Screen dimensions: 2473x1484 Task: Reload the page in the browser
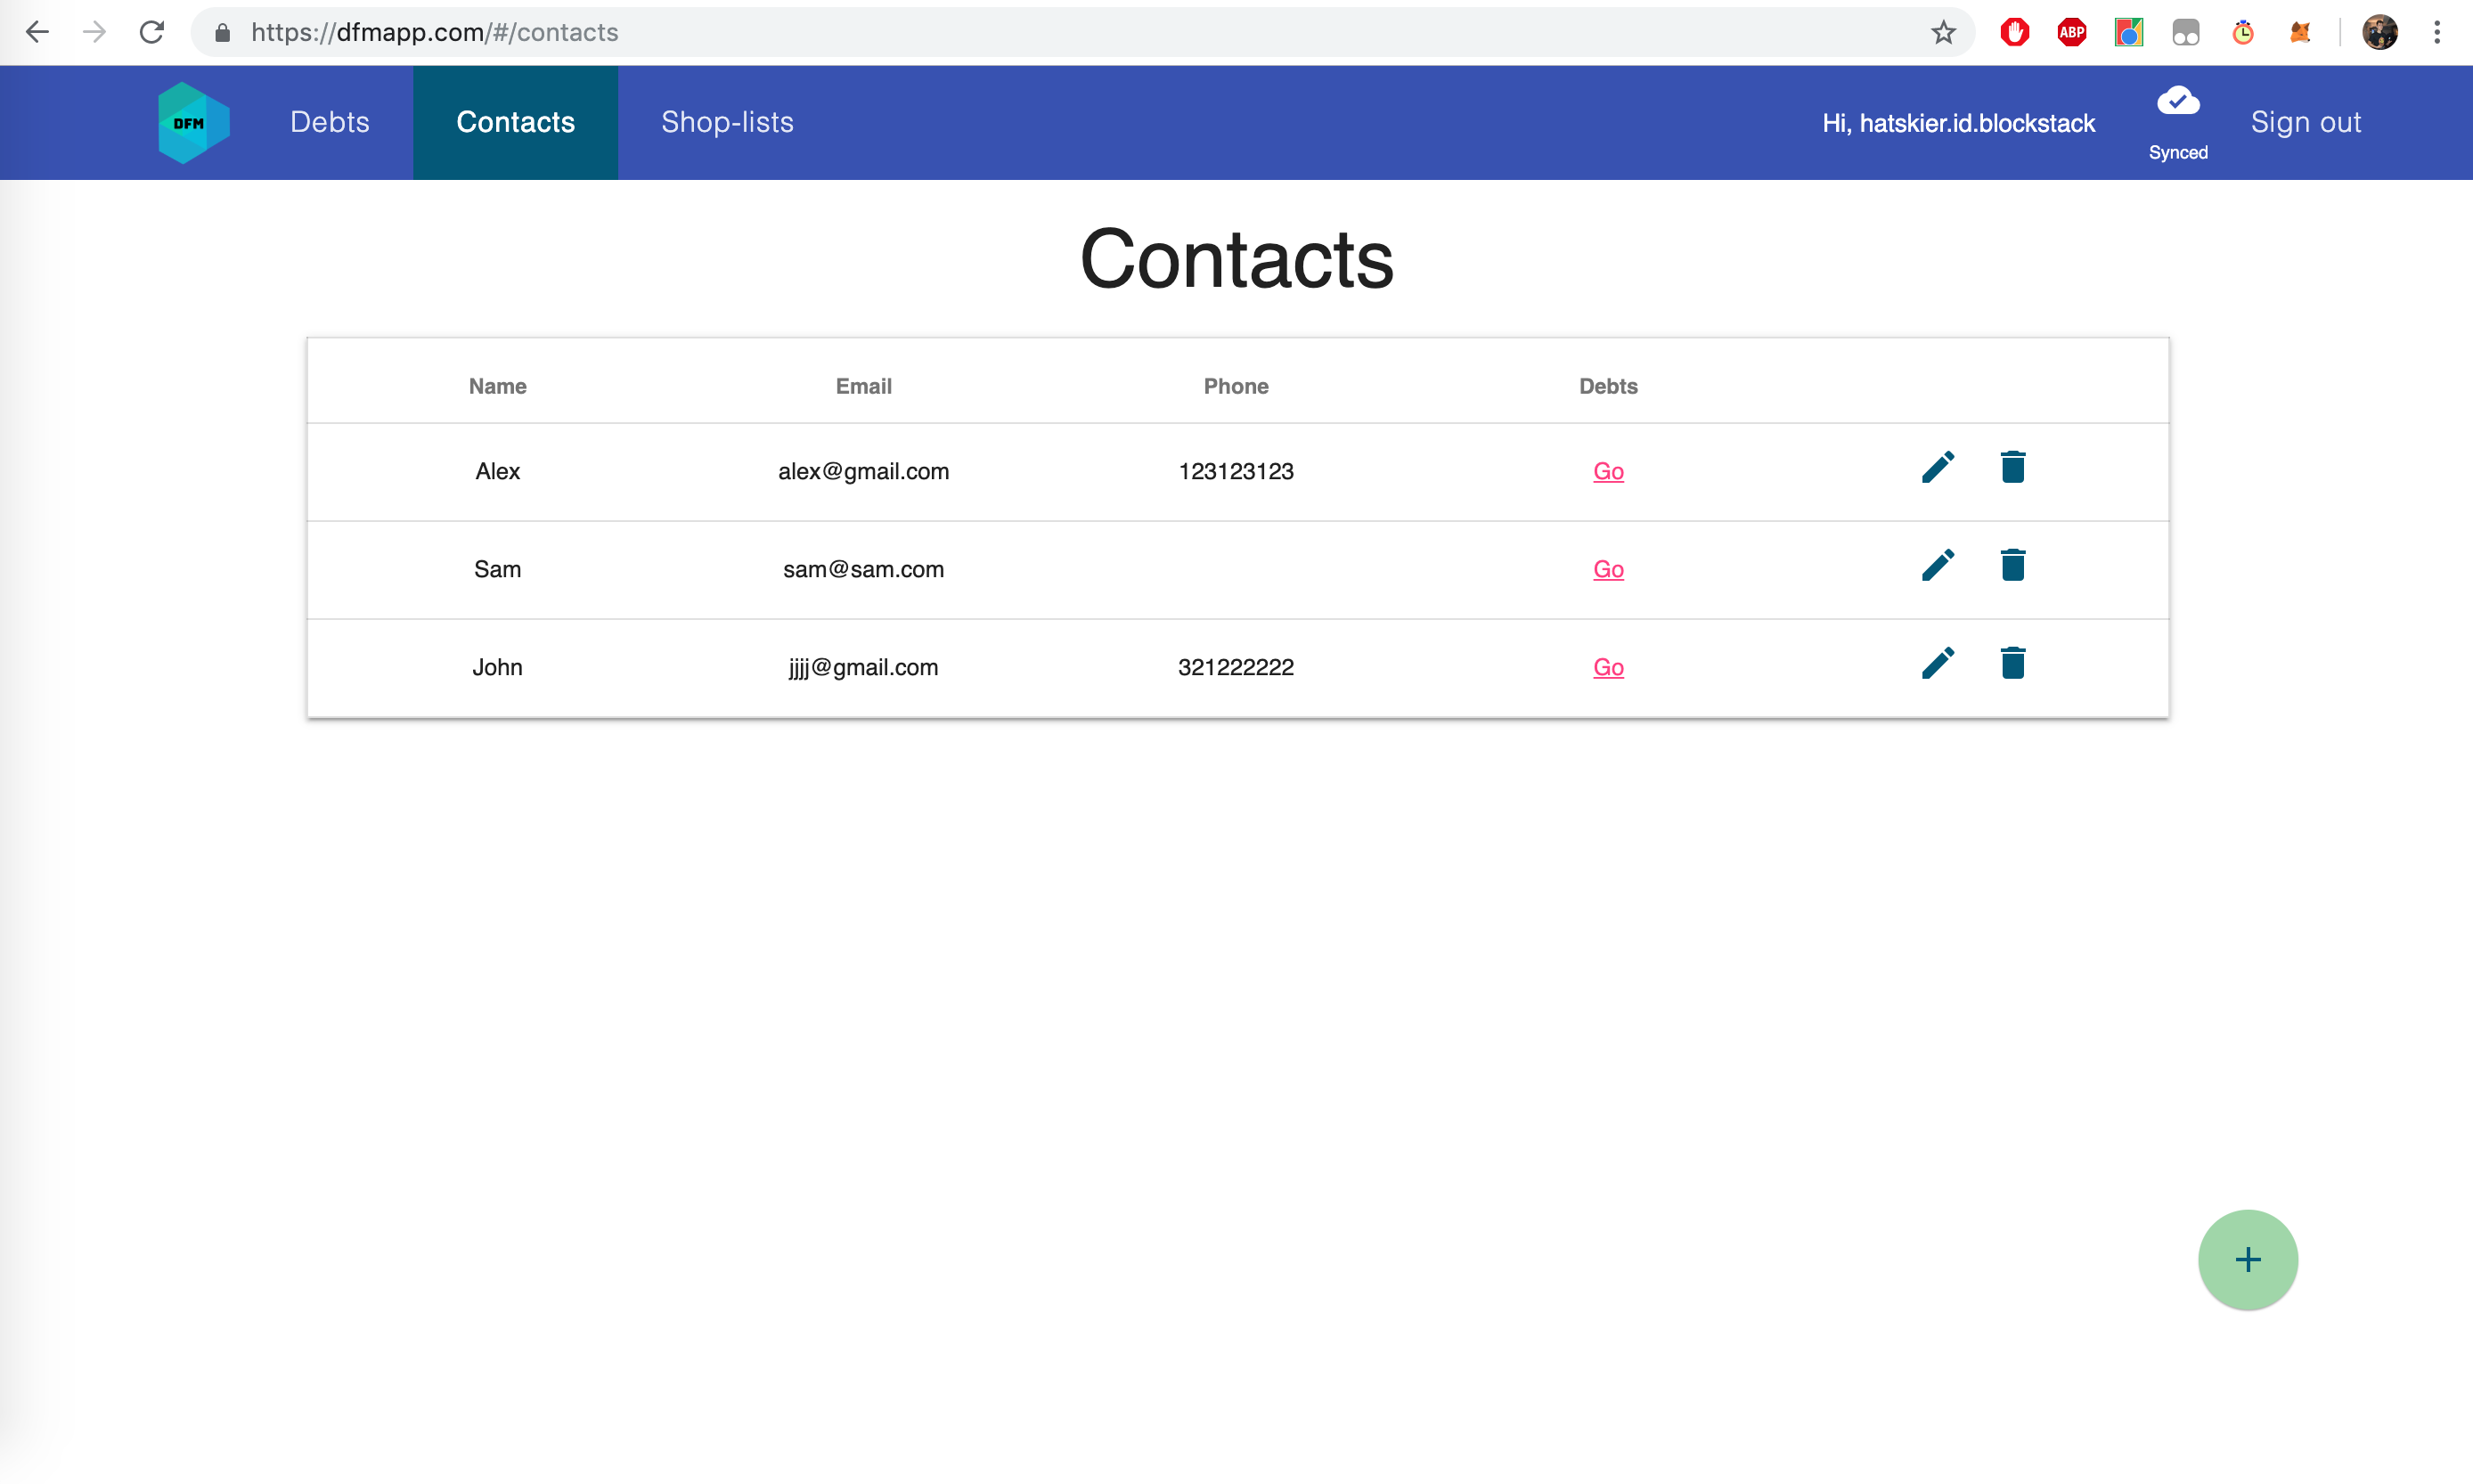click(x=151, y=33)
